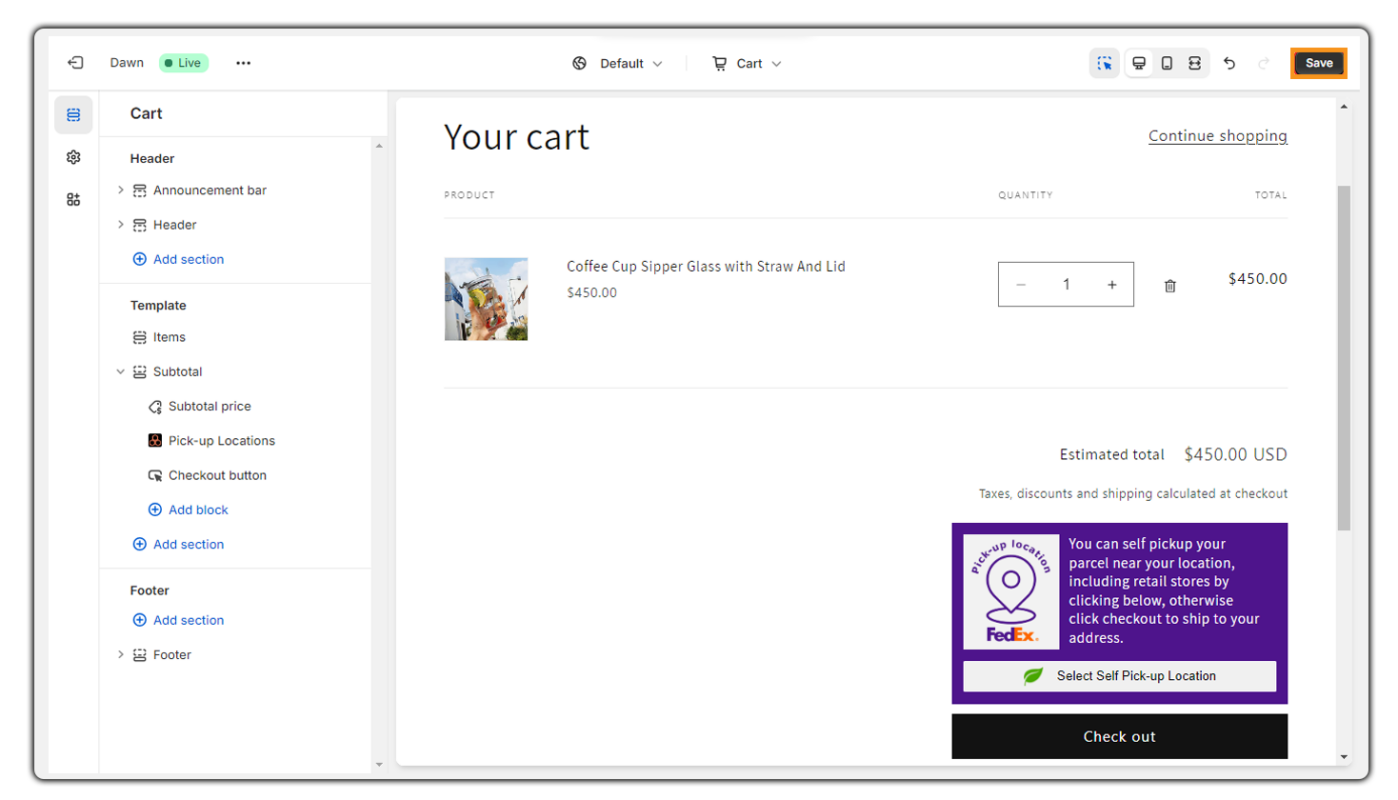
Task: Open Theme settings gear icon
Action: pyautogui.click(x=73, y=157)
